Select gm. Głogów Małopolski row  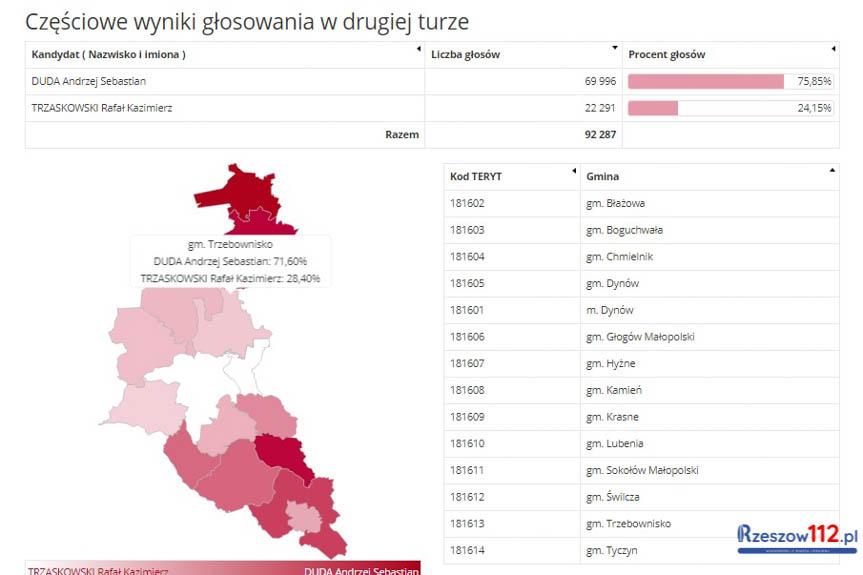[x=640, y=337]
